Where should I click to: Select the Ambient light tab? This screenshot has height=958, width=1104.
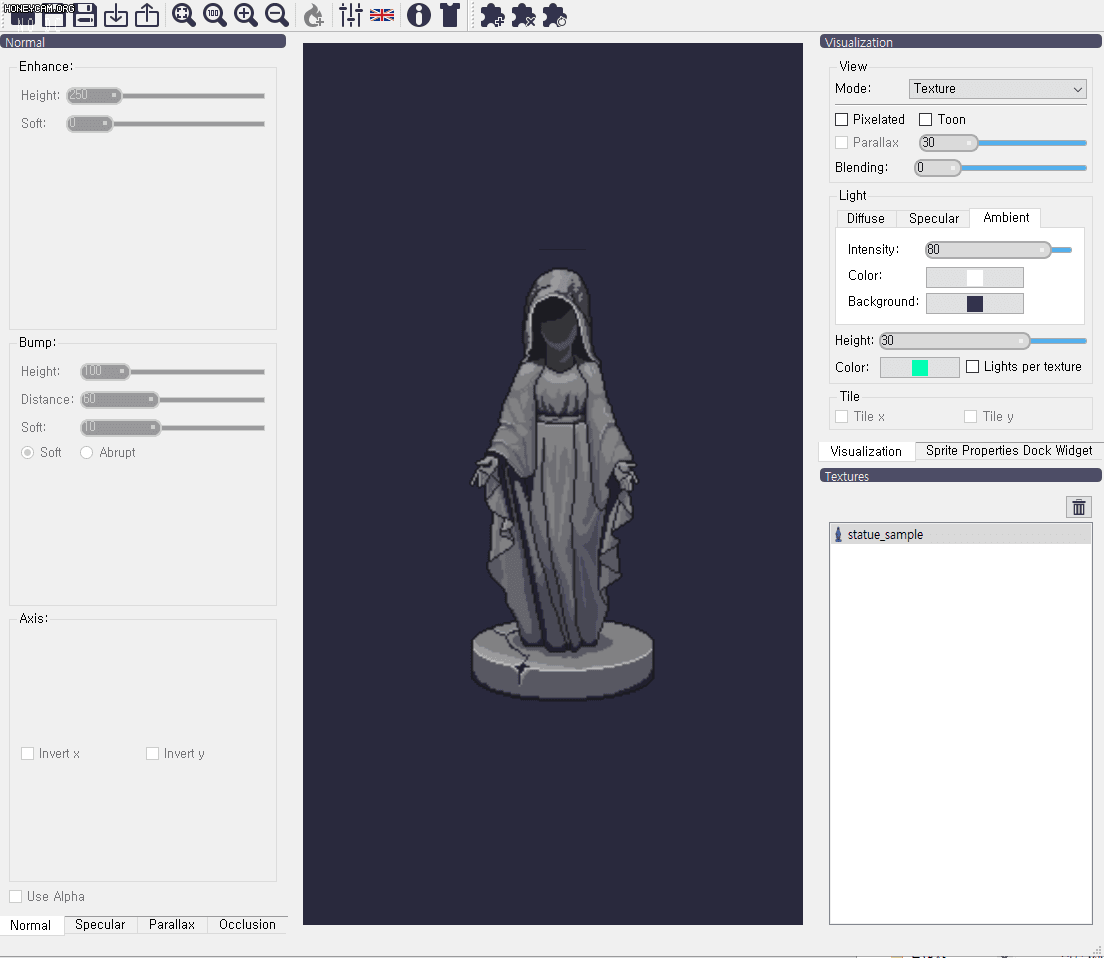click(x=1005, y=218)
